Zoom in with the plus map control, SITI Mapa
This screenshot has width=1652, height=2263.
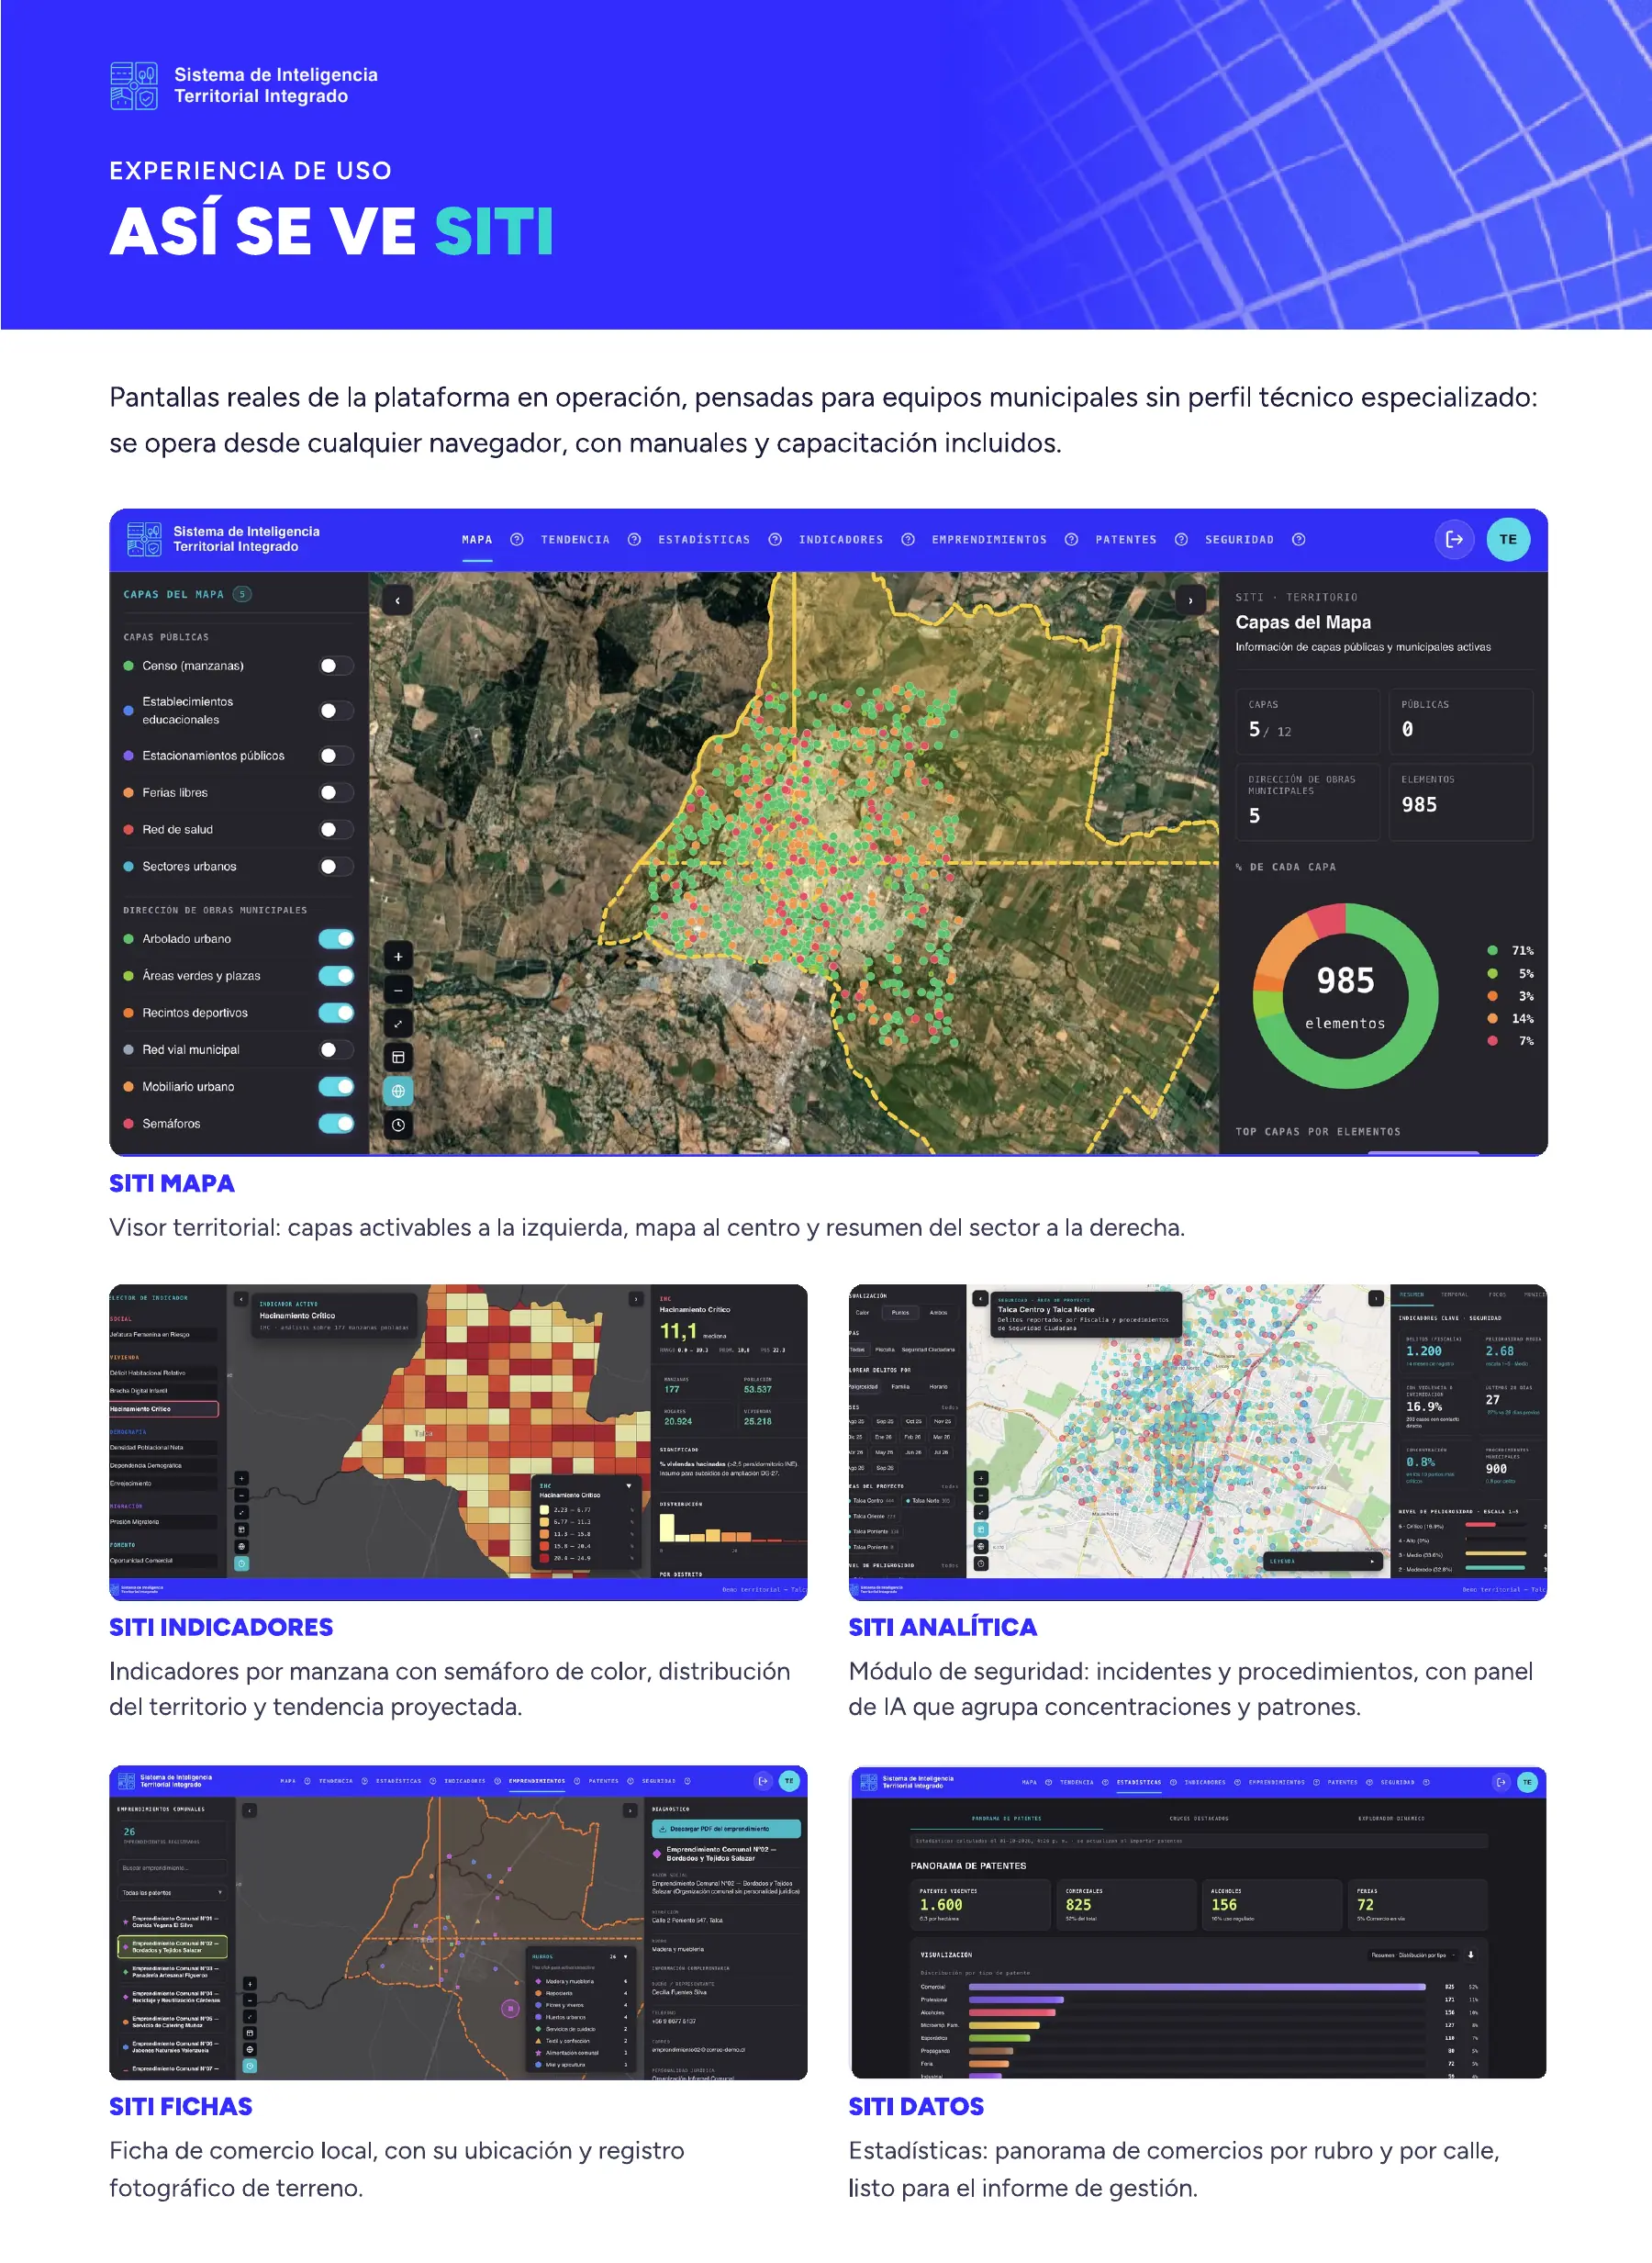pos(398,957)
